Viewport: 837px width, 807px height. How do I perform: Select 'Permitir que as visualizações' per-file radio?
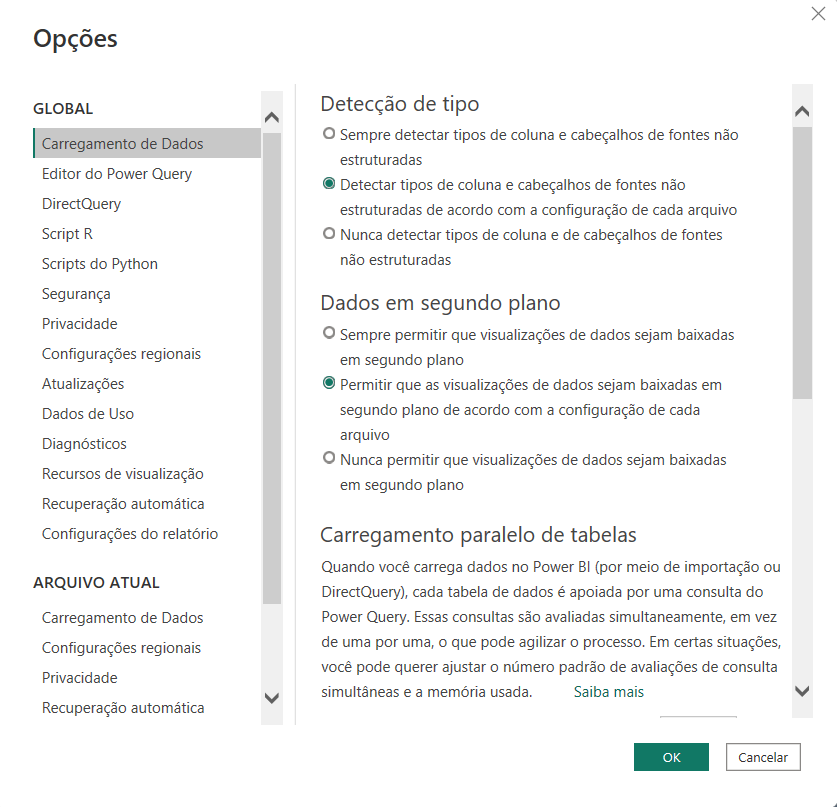(x=329, y=383)
